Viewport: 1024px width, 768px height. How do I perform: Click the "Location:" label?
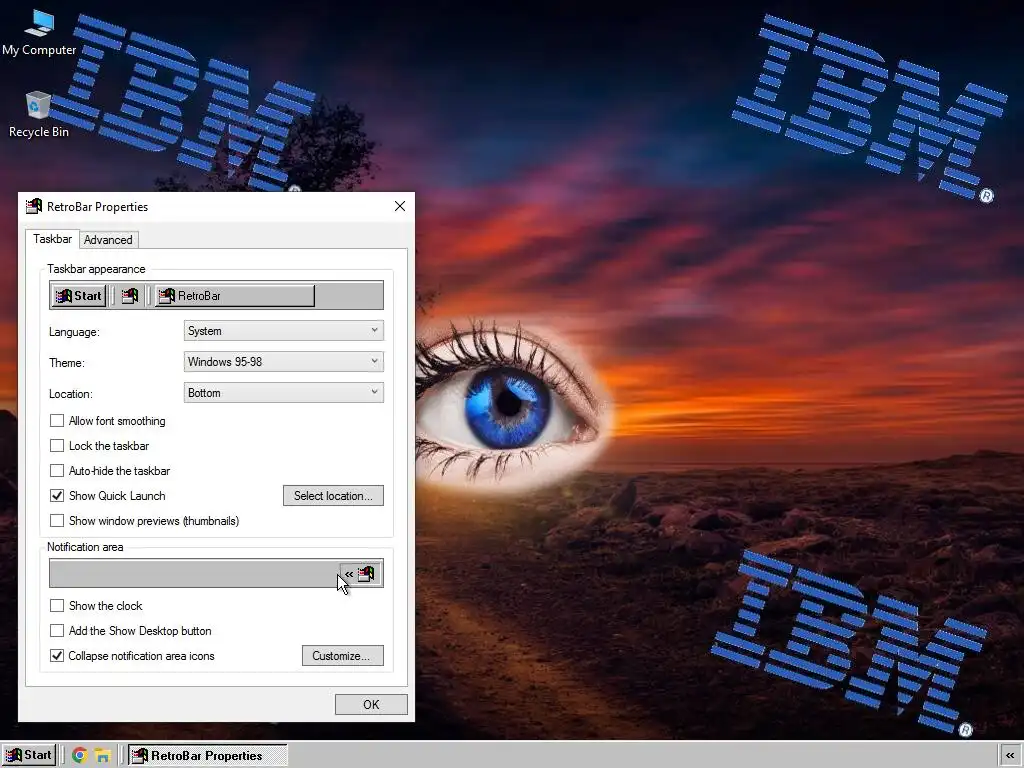tap(71, 394)
